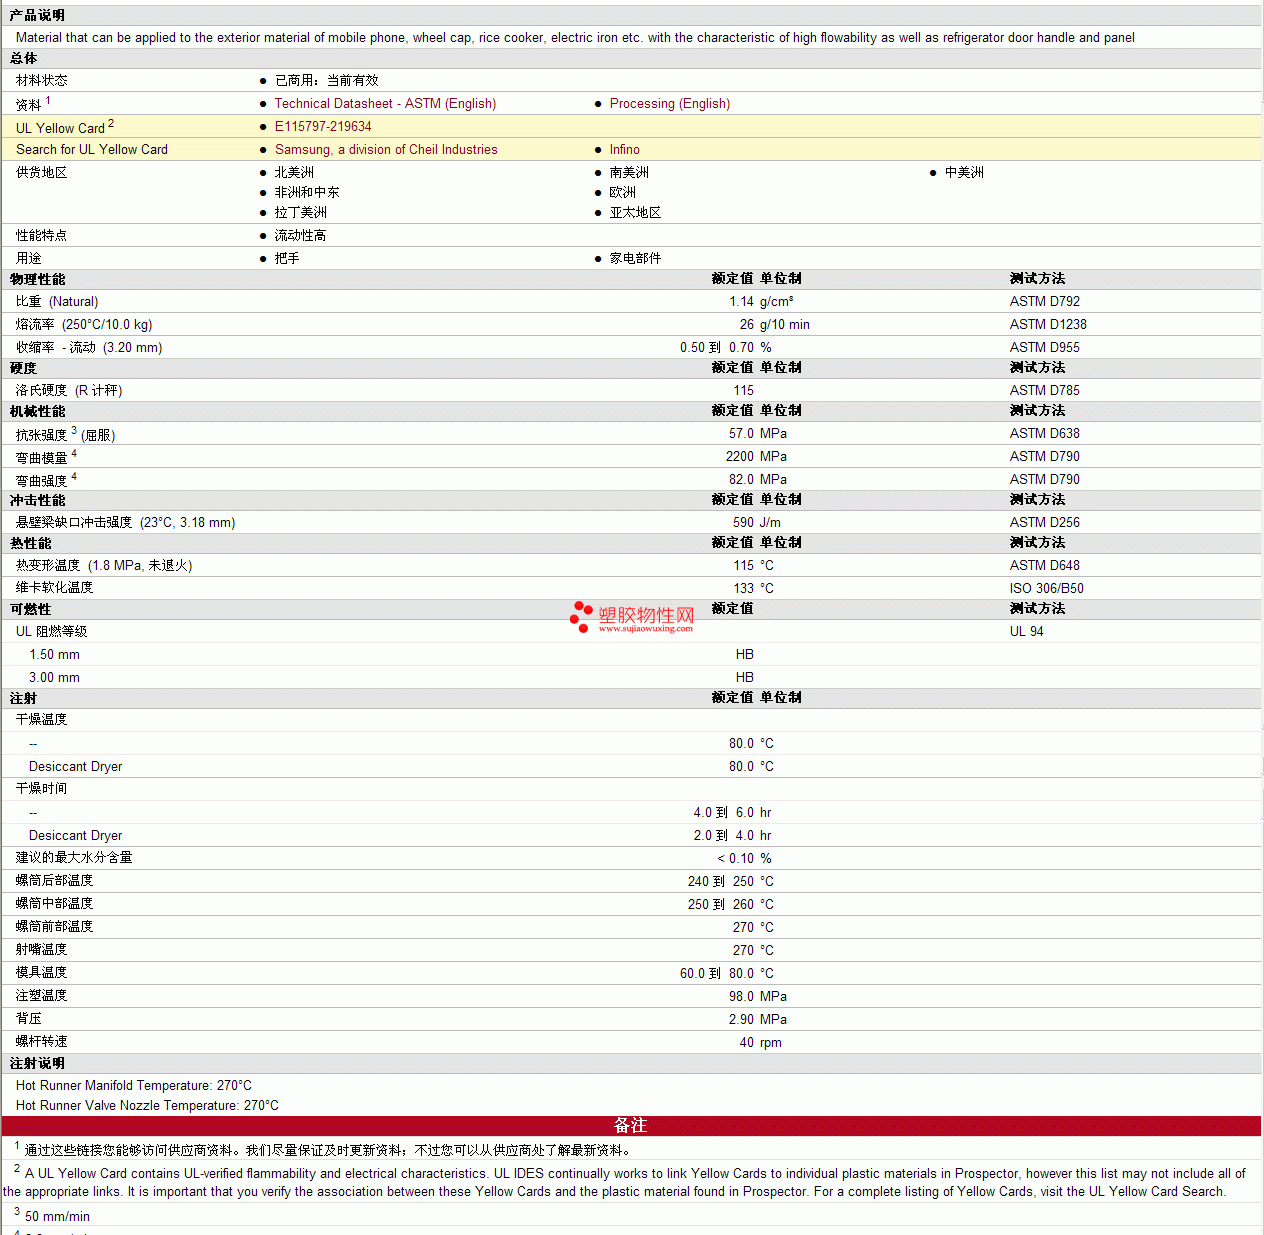This screenshot has height=1235, width=1264.
Task: Click the 'Search for UL Yellow Card' label
Action: [x=92, y=150]
